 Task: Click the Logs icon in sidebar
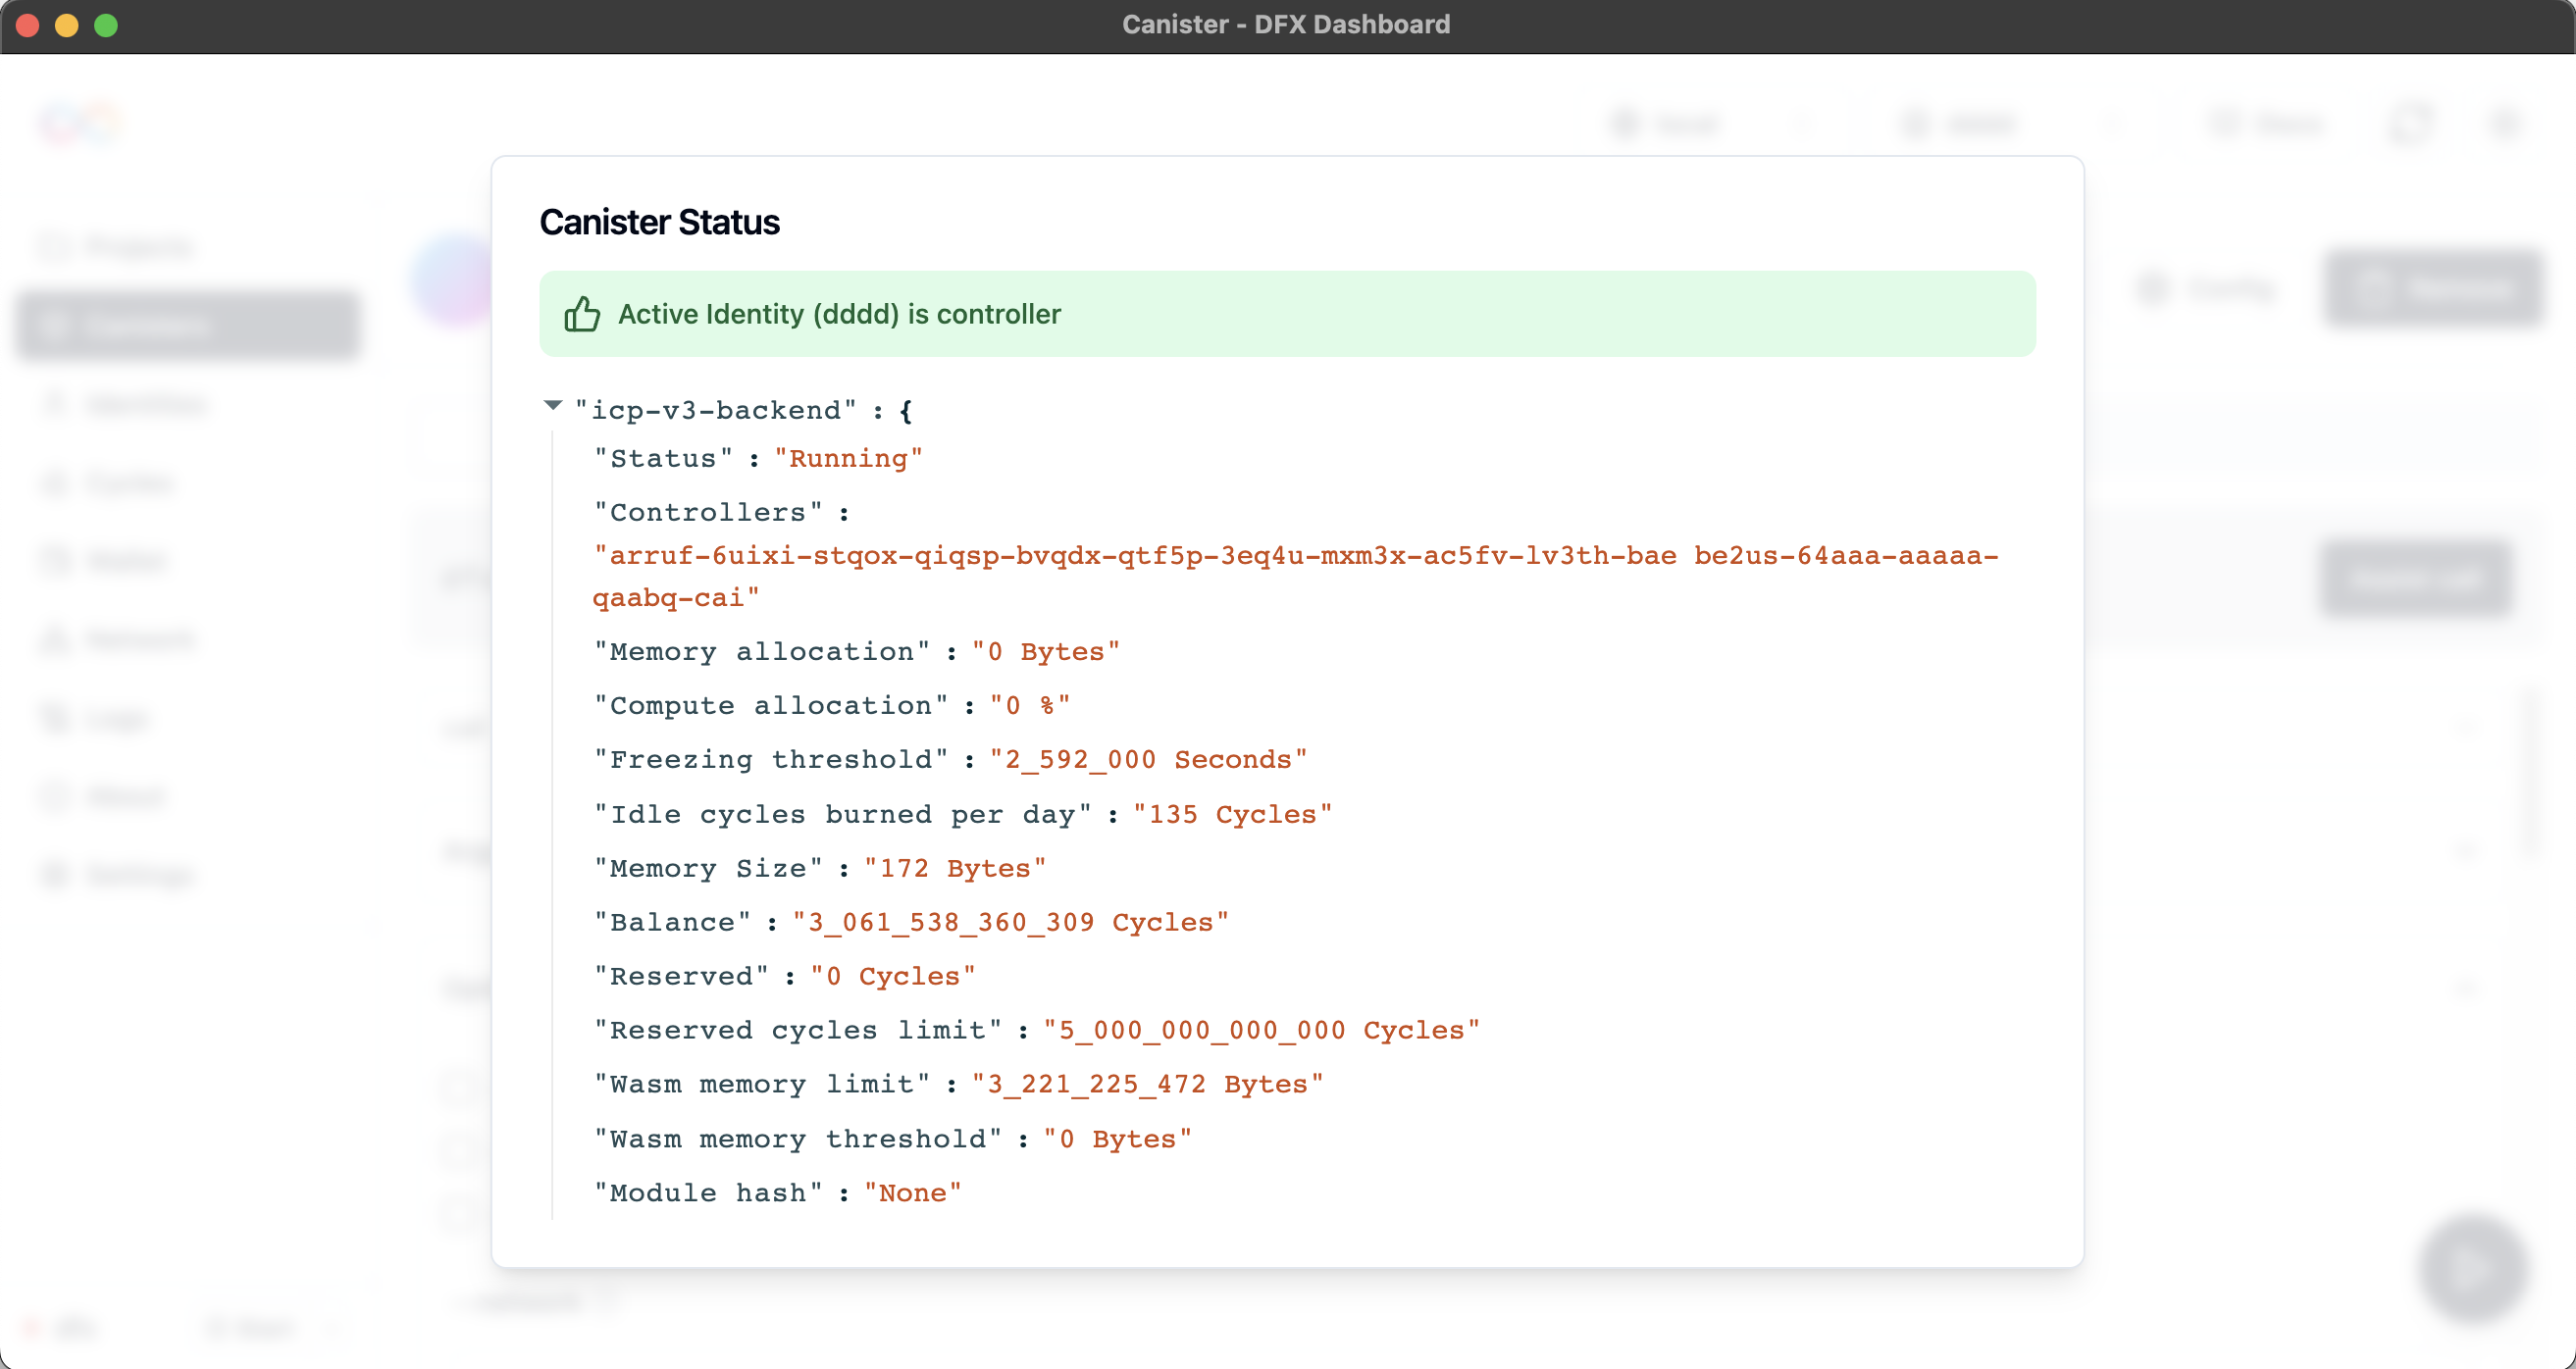(55, 718)
